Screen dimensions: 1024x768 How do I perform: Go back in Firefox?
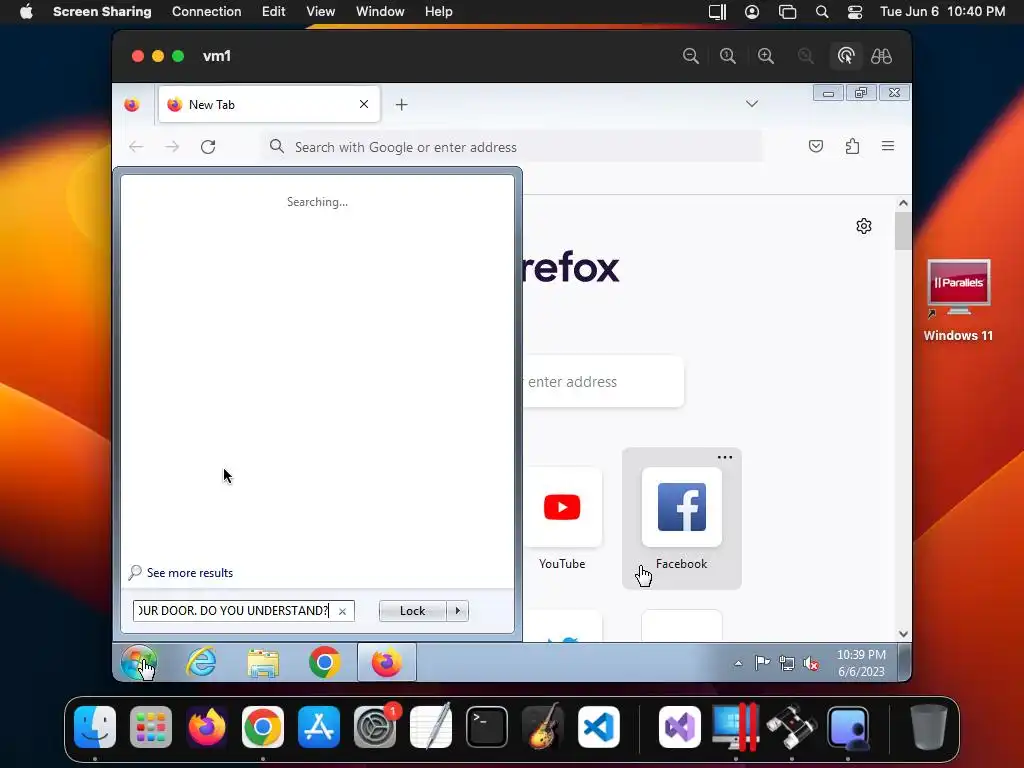(136, 147)
